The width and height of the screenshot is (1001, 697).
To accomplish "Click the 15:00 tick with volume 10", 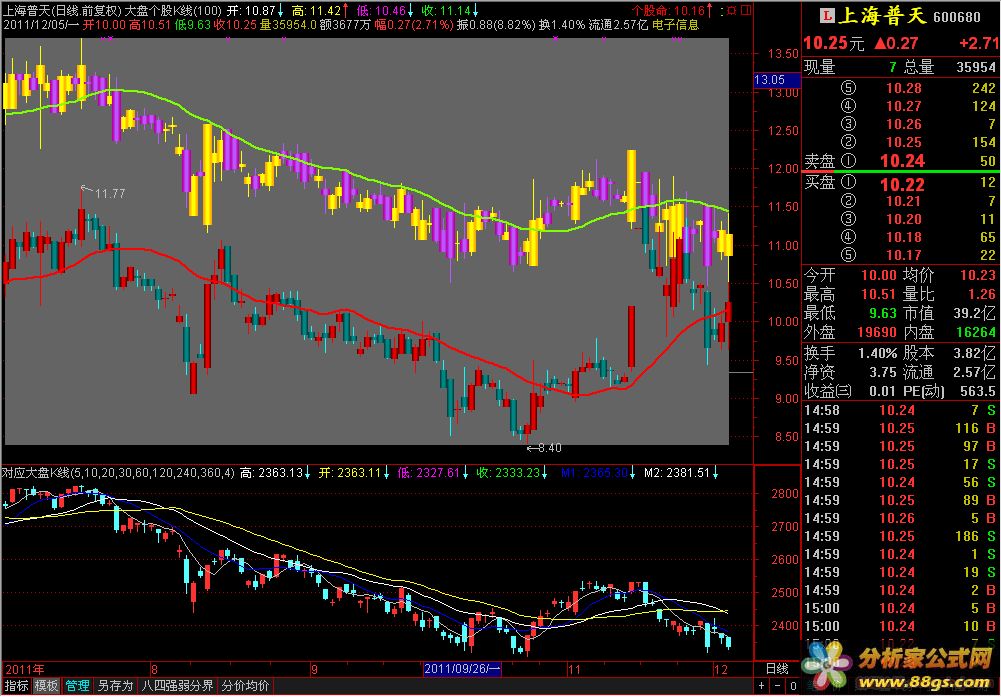I will pos(900,626).
